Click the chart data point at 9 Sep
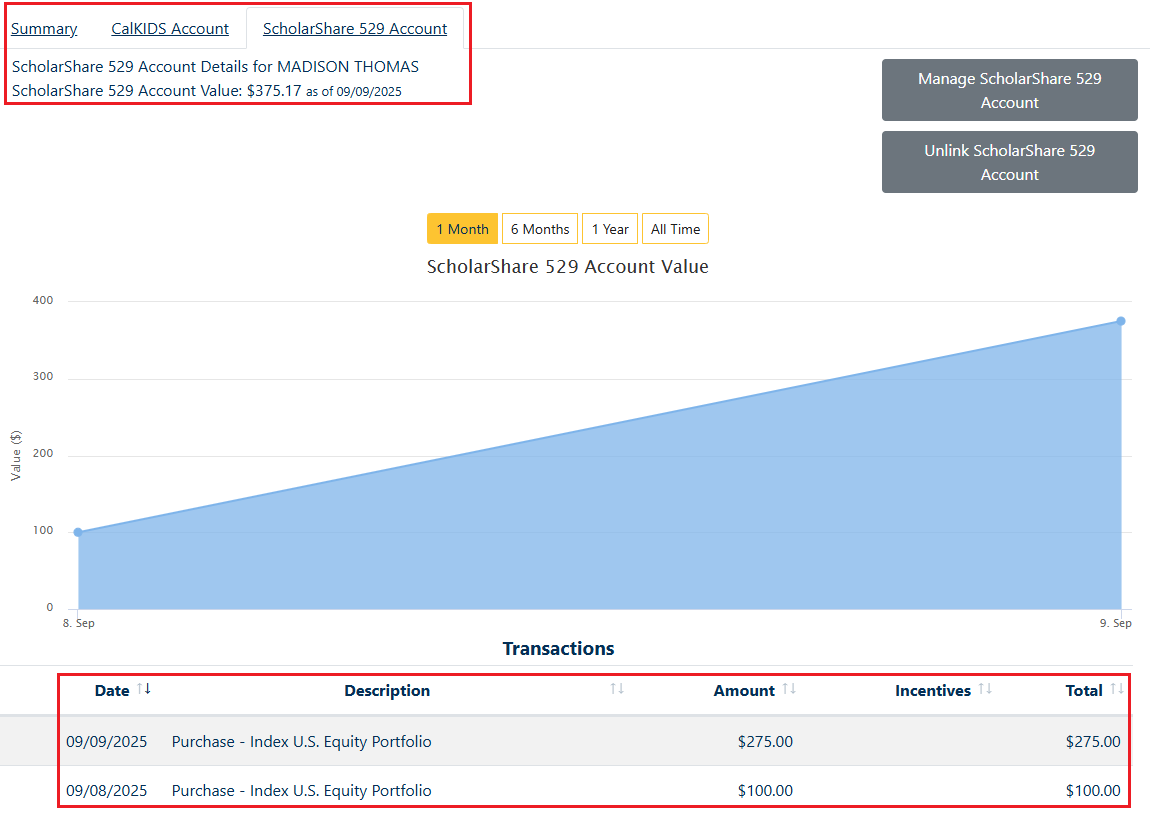1150x816 pixels. (x=1120, y=321)
